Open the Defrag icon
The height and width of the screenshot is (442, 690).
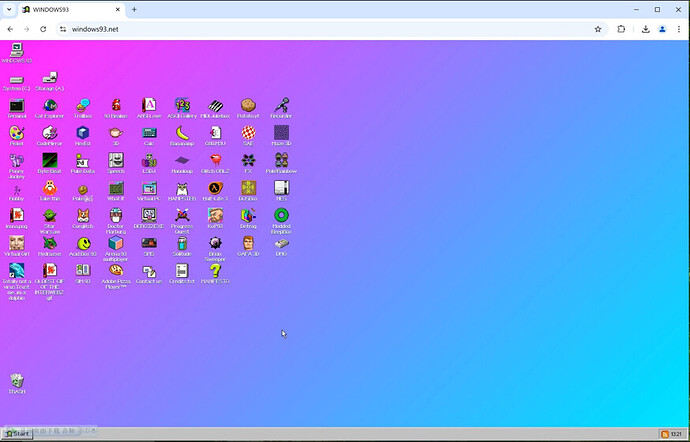tap(248, 216)
